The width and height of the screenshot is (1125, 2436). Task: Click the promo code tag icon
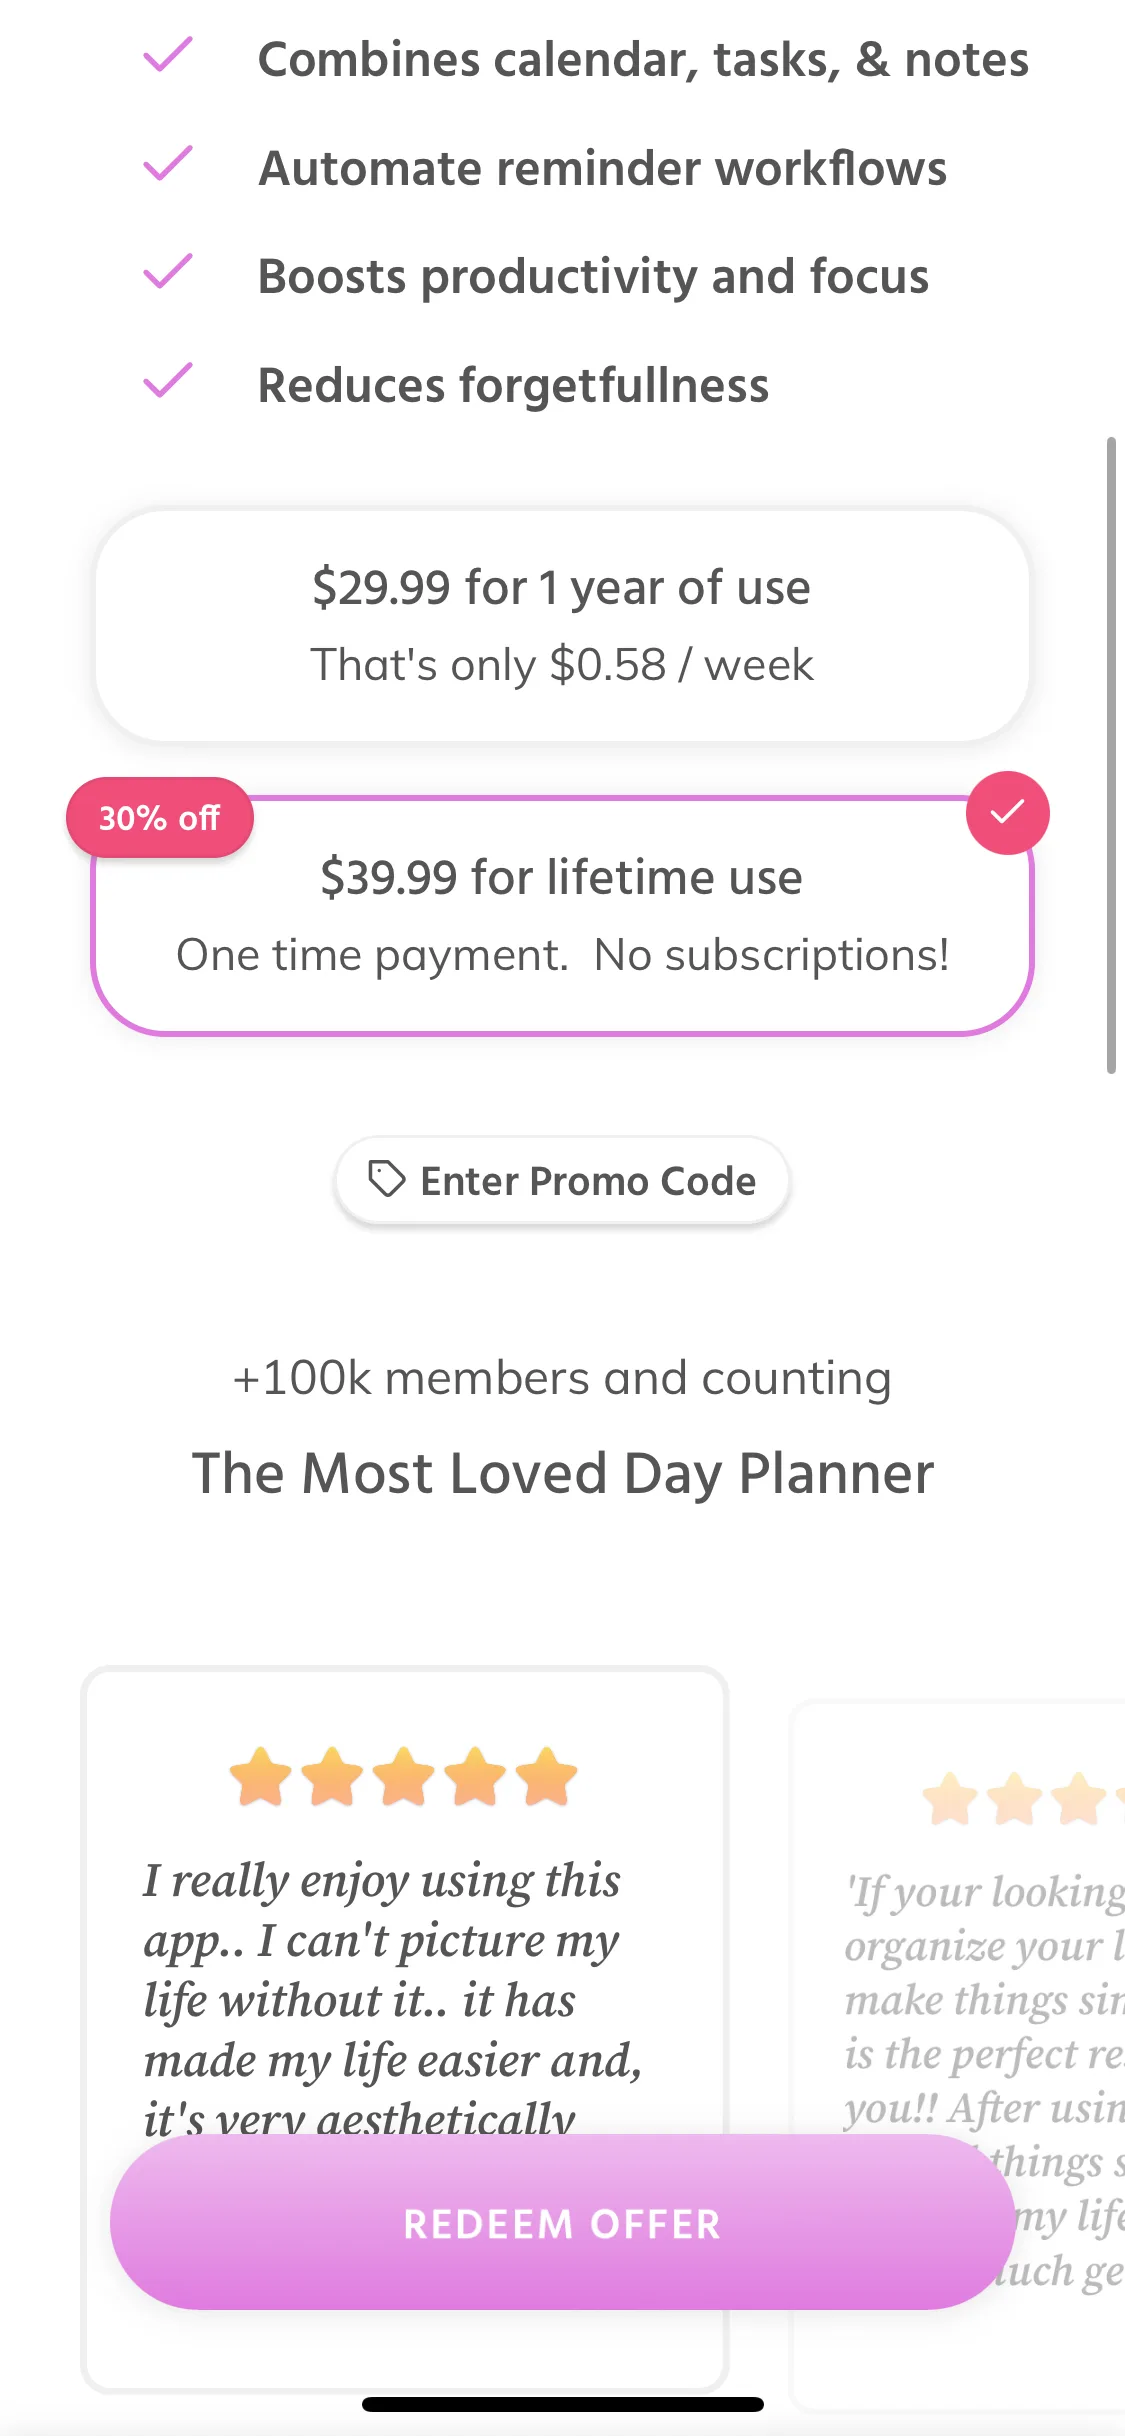[386, 1179]
